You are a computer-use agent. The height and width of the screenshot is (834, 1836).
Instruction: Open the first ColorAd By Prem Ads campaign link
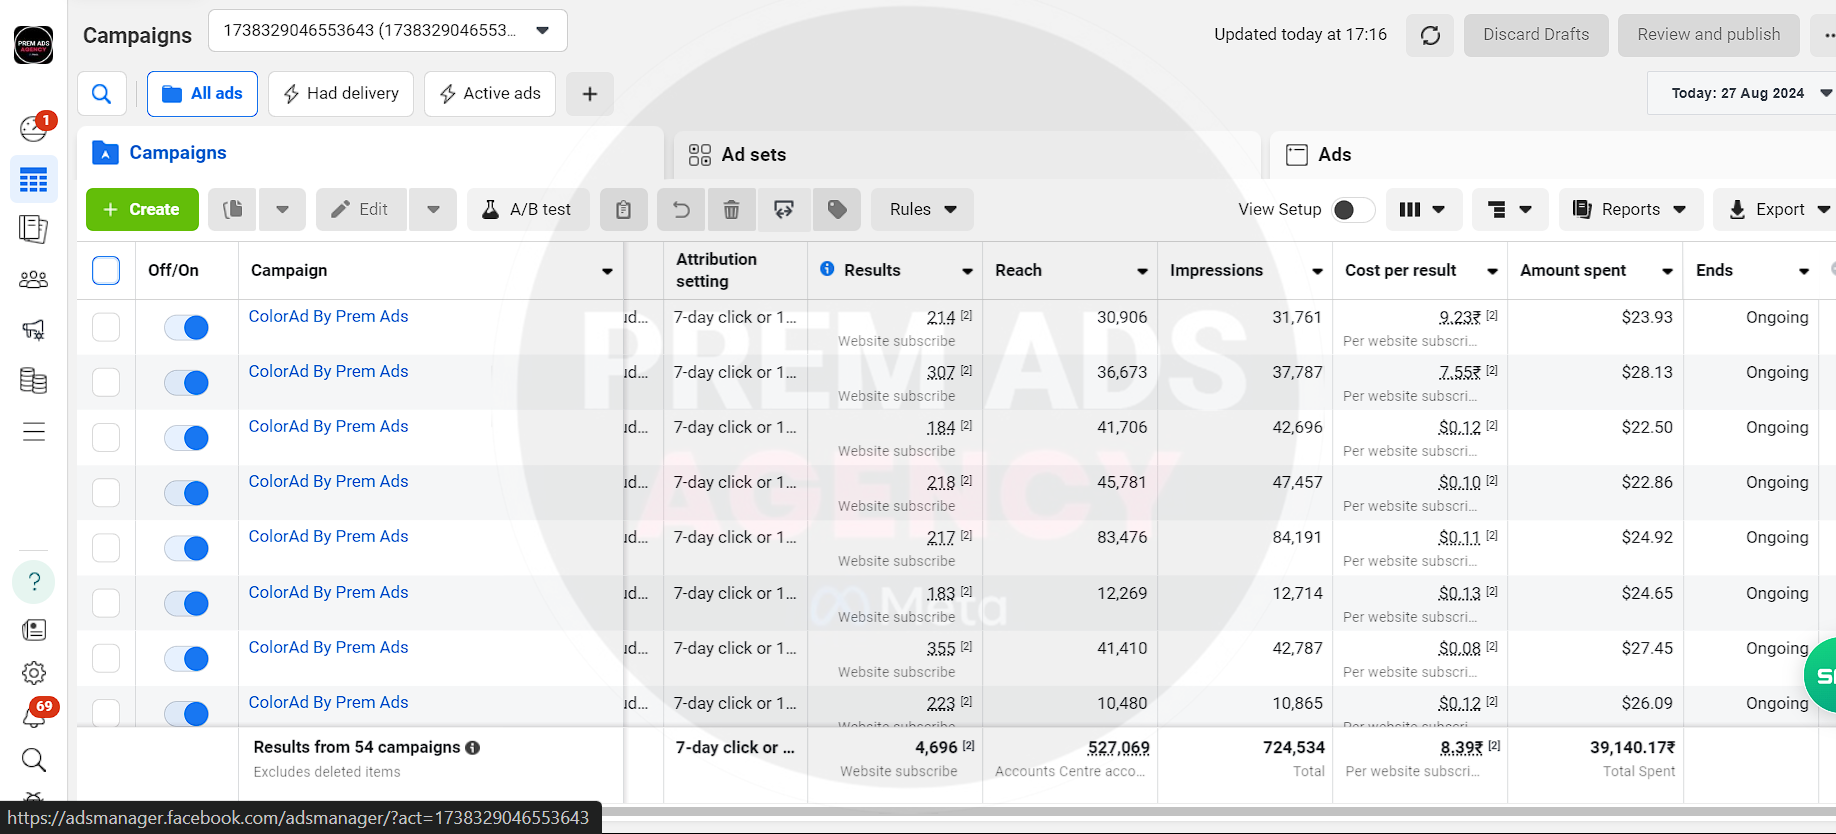328,316
